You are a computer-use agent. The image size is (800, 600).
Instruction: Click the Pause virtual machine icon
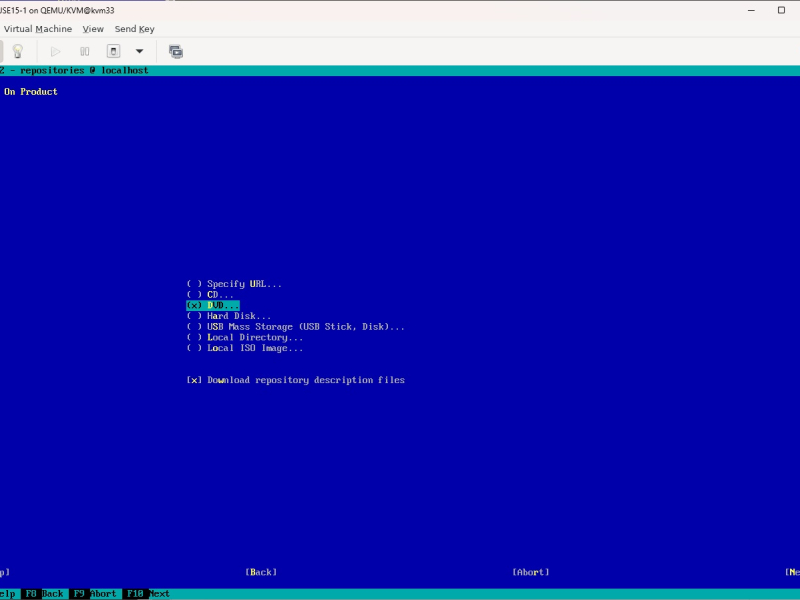coord(85,51)
